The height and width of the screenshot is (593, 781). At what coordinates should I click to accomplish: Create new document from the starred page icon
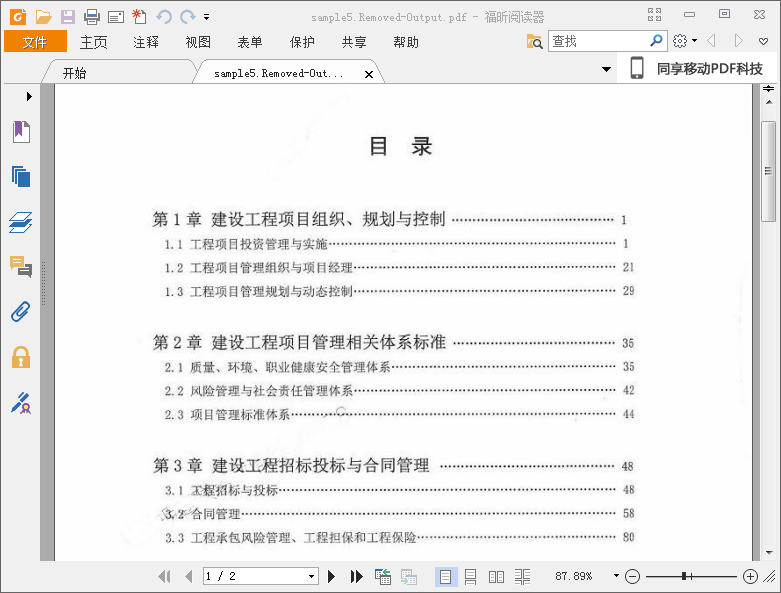(139, 17)
